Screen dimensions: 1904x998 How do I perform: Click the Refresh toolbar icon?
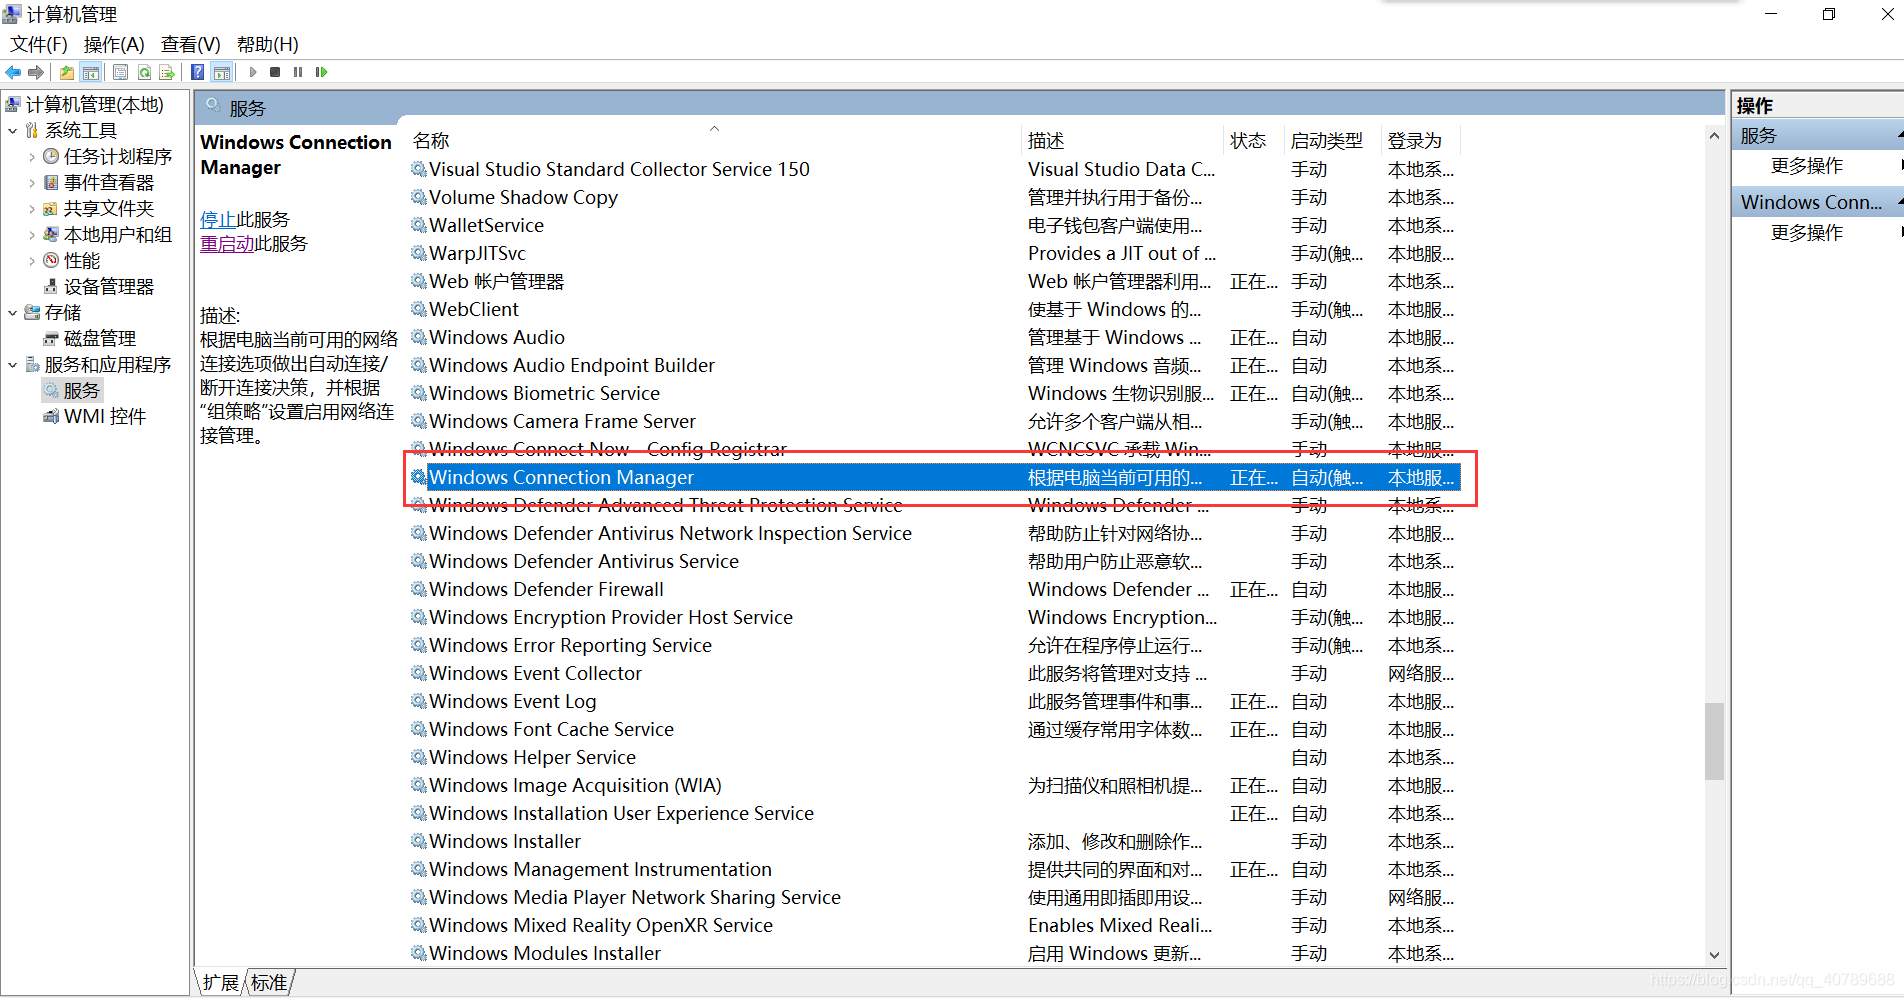pos(144,72)
